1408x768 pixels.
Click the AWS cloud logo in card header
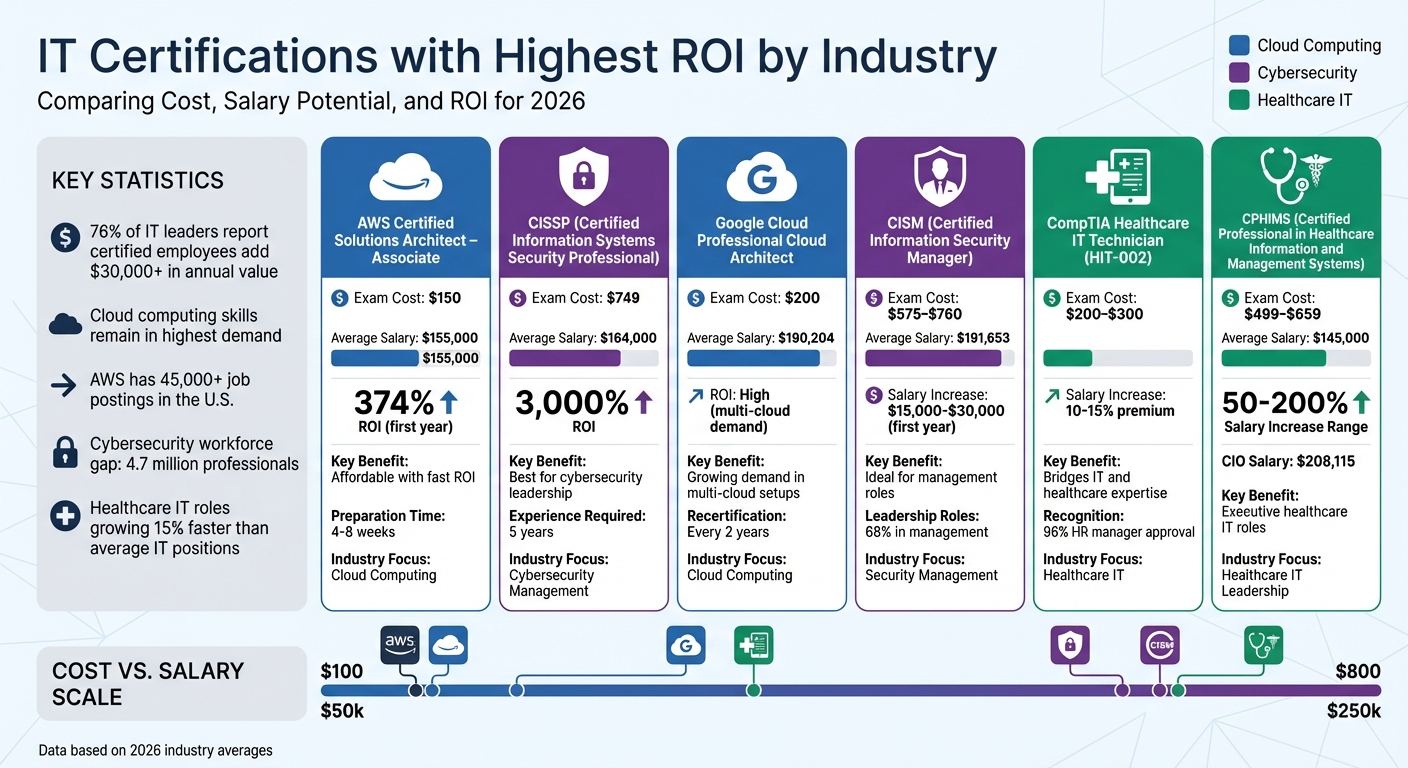pyautogui.click(x=405, y=179)
